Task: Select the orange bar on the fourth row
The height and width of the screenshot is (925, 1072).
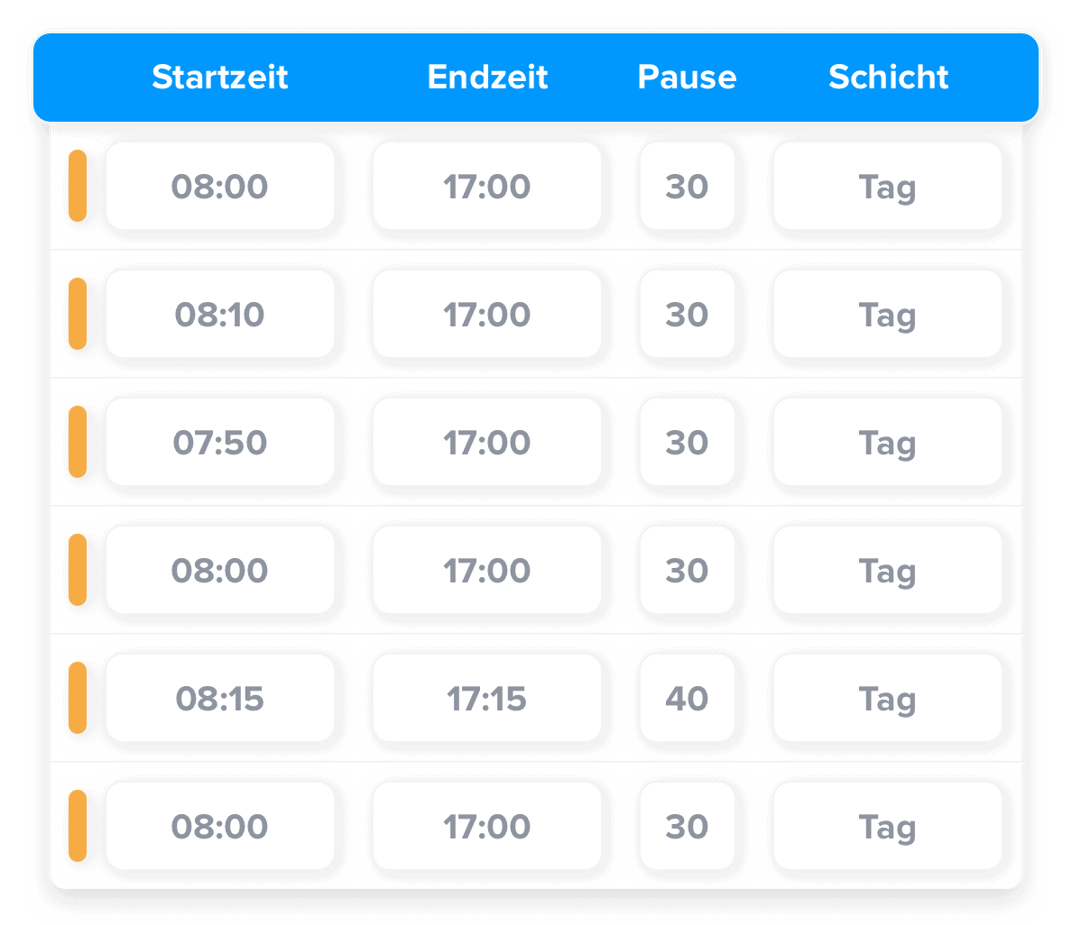Action: (x=80, y=570)
